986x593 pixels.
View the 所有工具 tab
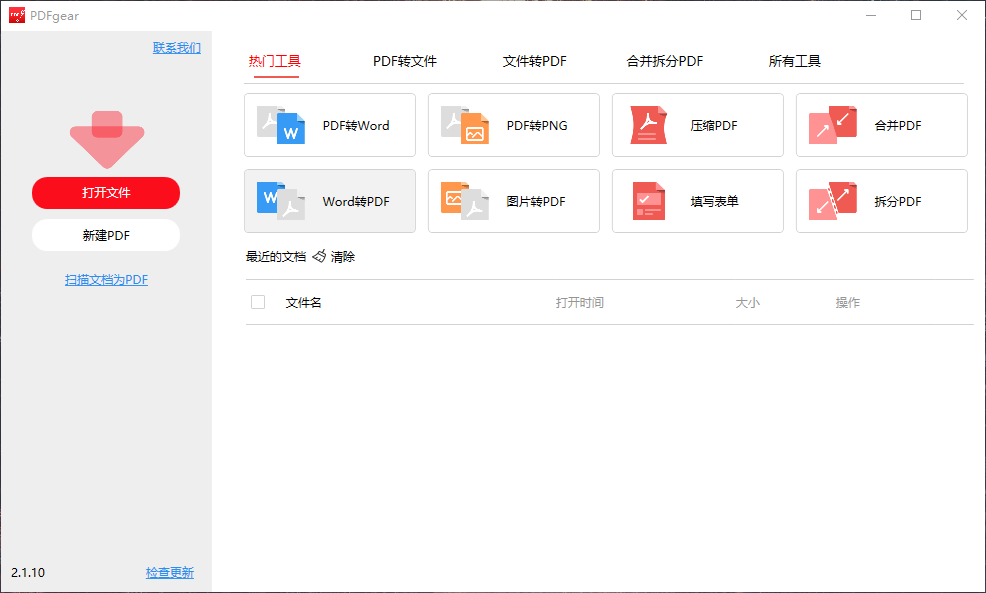pyautogui.click(x=794, y=61)
